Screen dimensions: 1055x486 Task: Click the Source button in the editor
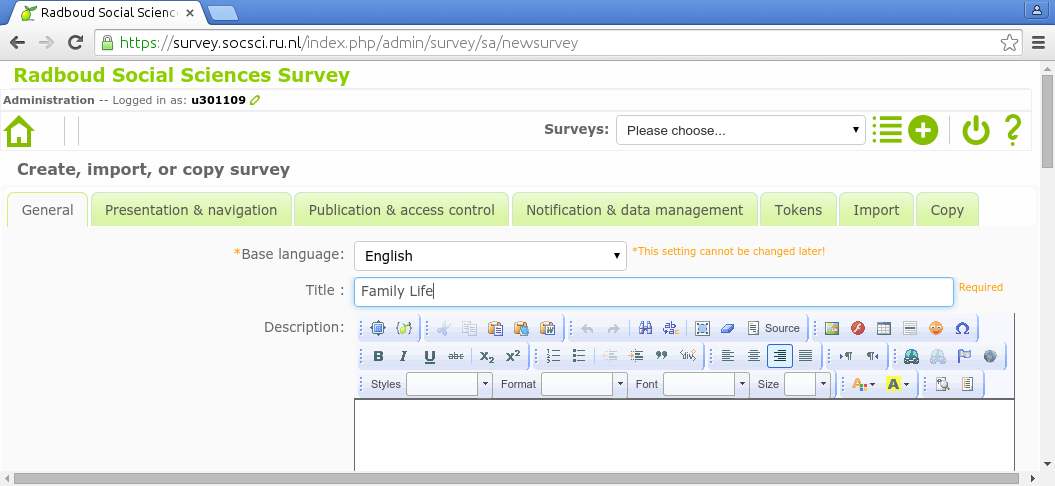[775, 328]
